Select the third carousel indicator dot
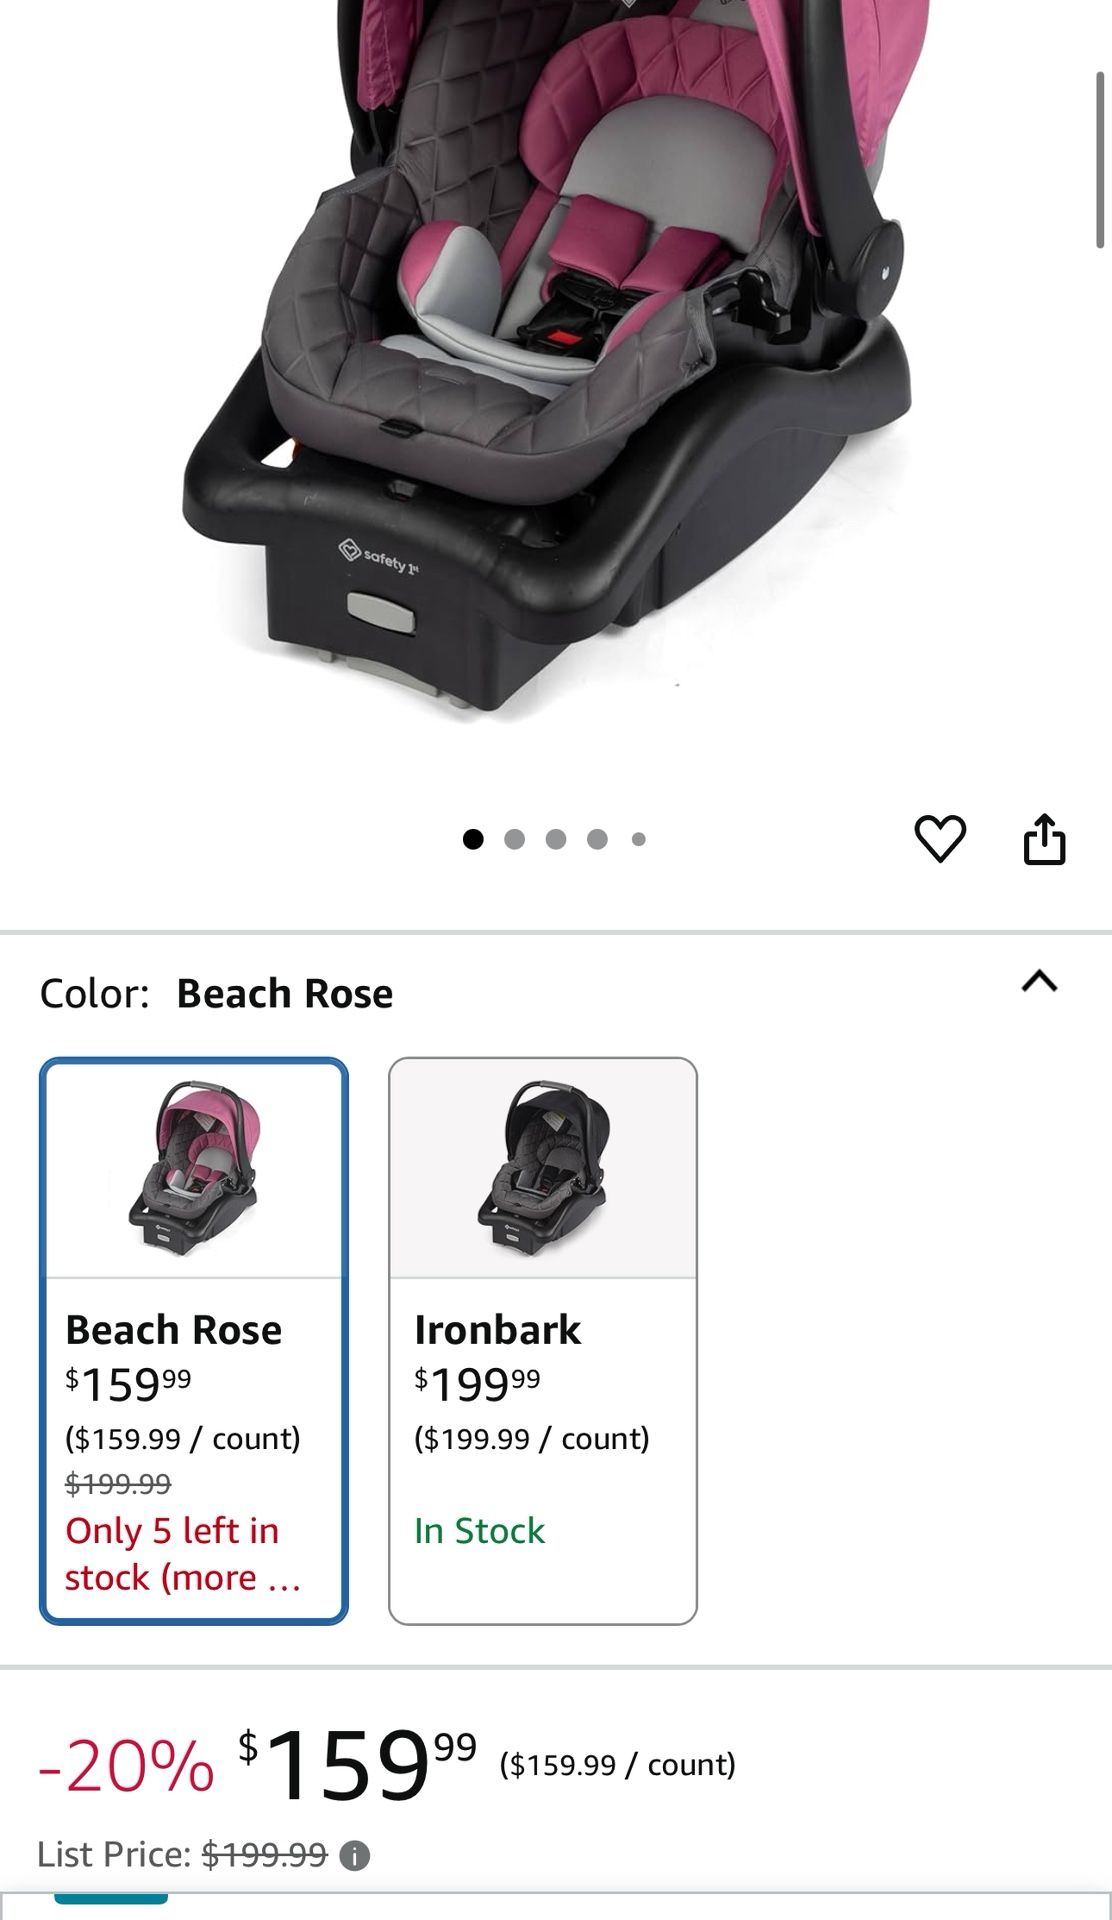 tap(557, 838)
